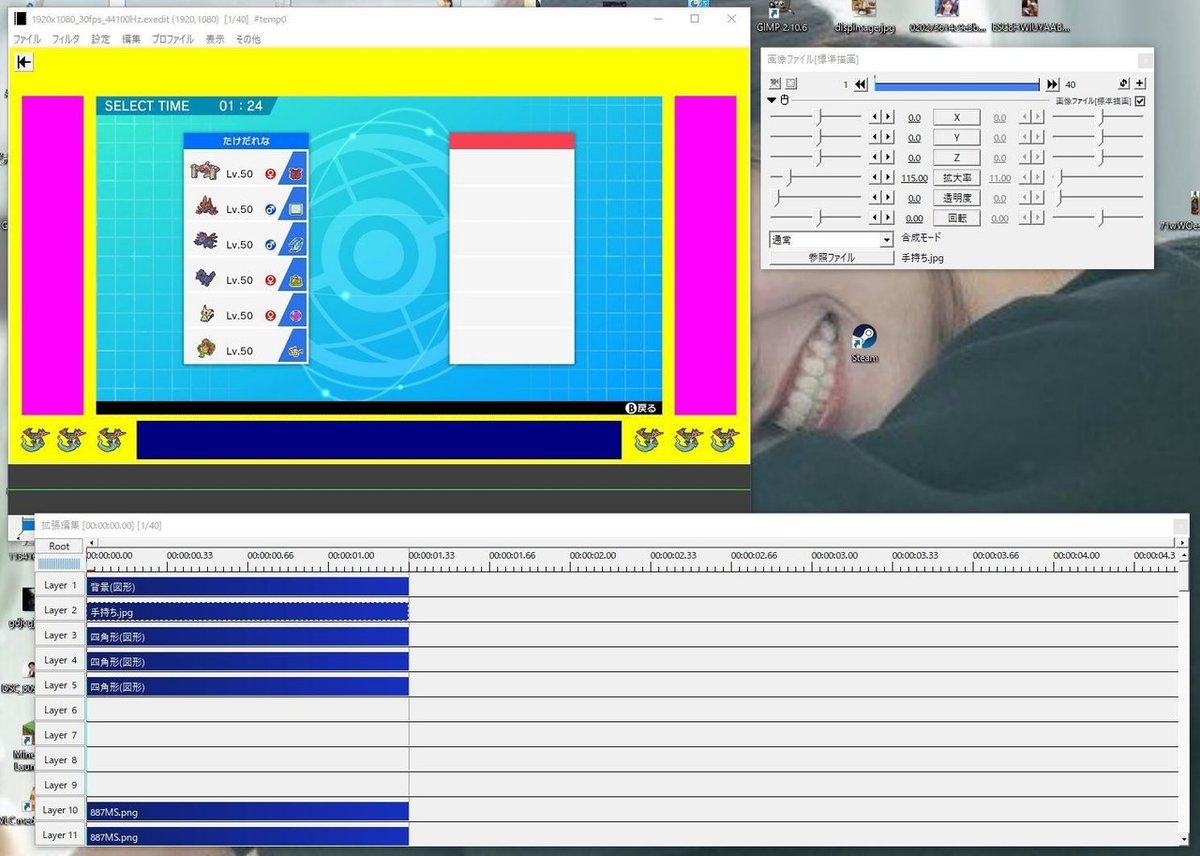Toggle visibility of Layer 4
The height and width of the screenshot is (856, 1200).
coord(60,660)
